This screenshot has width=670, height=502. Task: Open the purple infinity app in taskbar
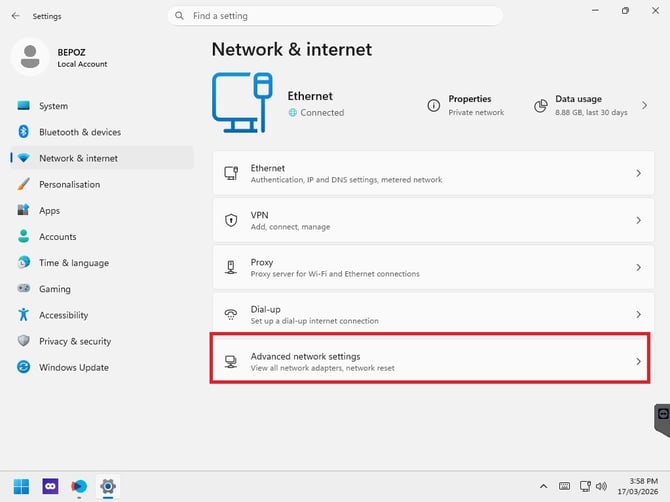[50, 486]
